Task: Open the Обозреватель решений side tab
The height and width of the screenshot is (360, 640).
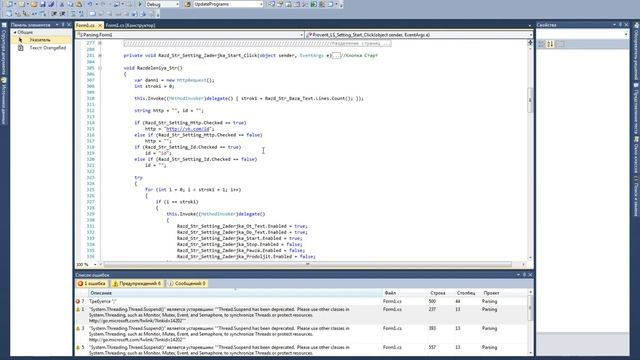Action: pyautogui.click(x=636, y=51)
